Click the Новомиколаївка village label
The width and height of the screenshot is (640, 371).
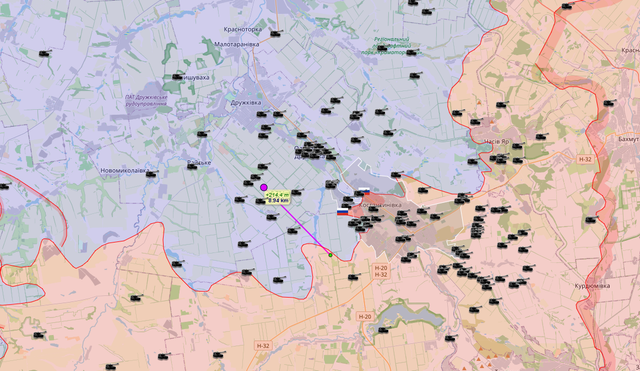click(124, 171)
